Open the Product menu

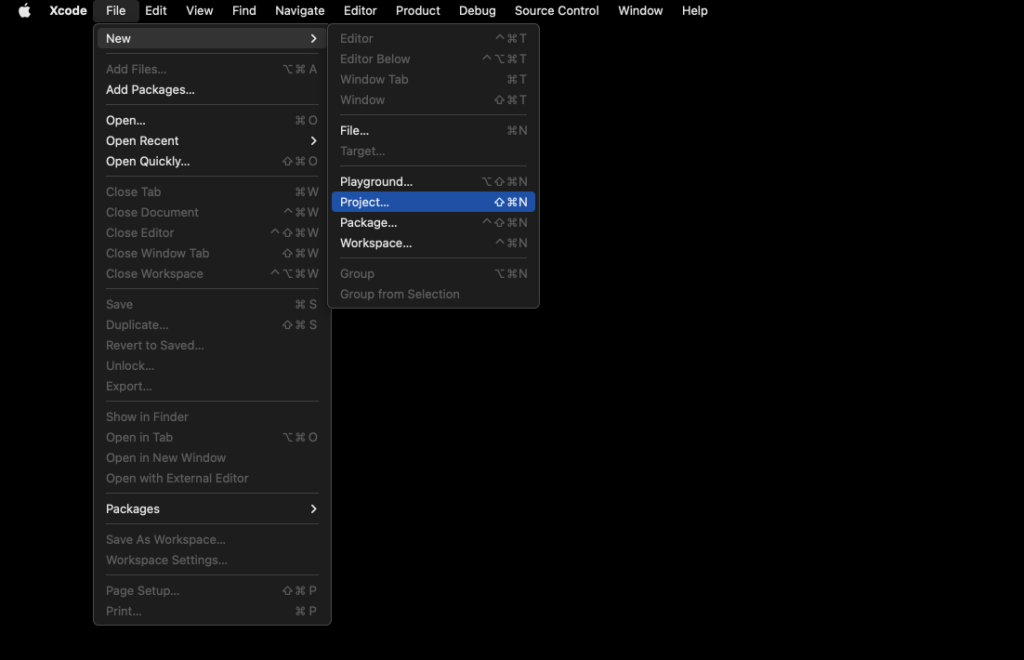(x=417, y=10)
